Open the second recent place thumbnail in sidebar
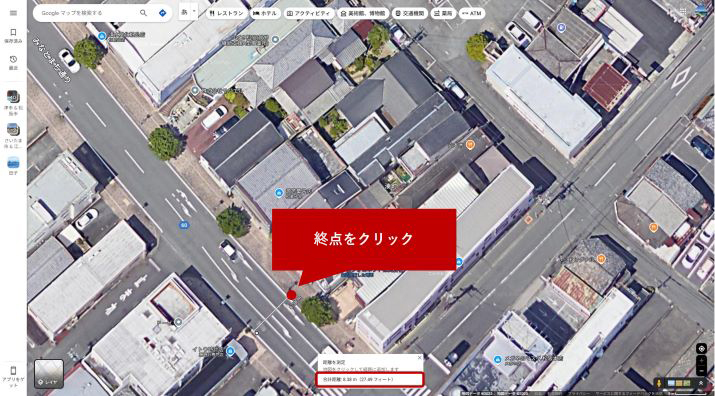The image size is (715, 396). 13,130
